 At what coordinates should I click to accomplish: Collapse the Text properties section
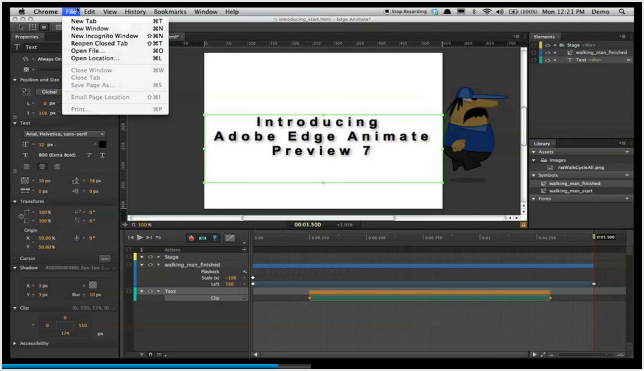pos(15,123)
